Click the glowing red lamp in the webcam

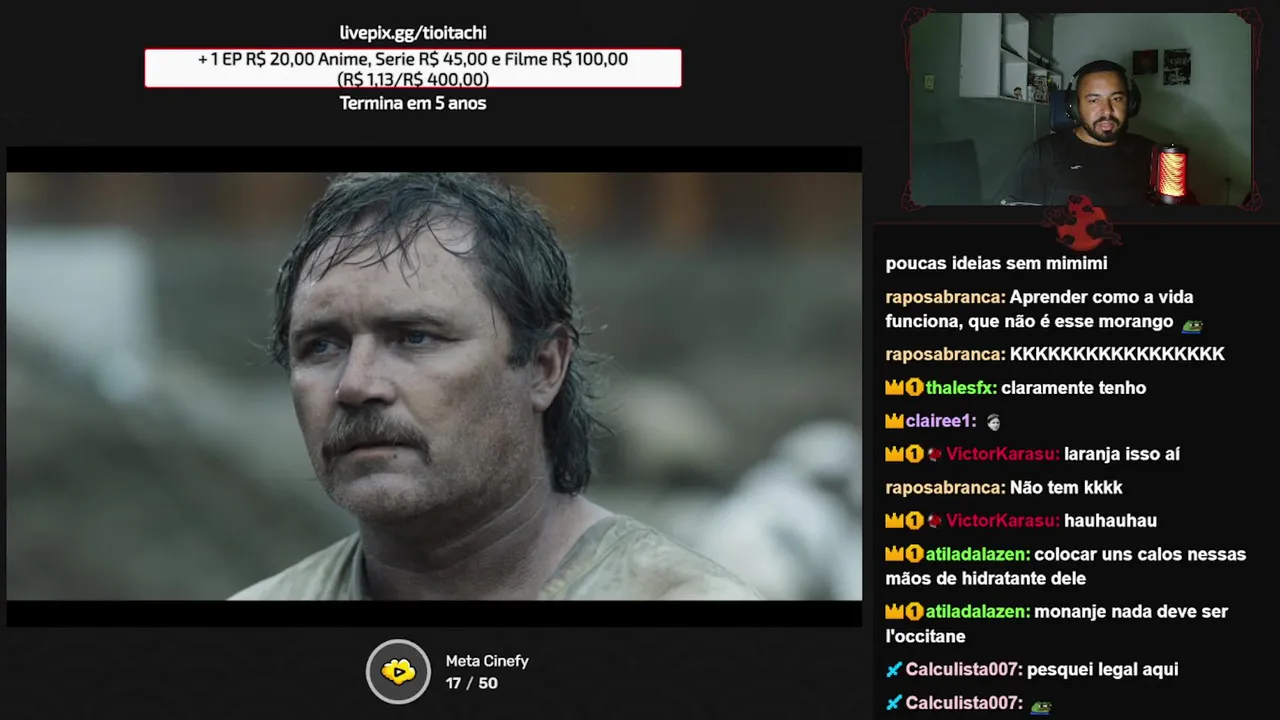pos(1171,172)
